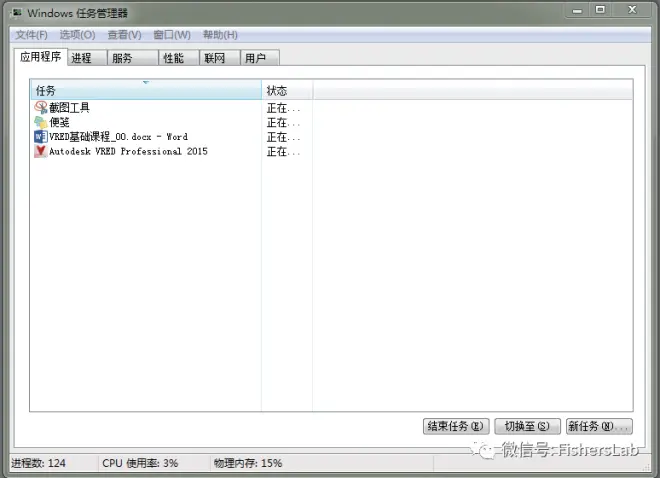Open the 查看(V) menu
Viewport: 660px width, 478px height.
point(124,35)
